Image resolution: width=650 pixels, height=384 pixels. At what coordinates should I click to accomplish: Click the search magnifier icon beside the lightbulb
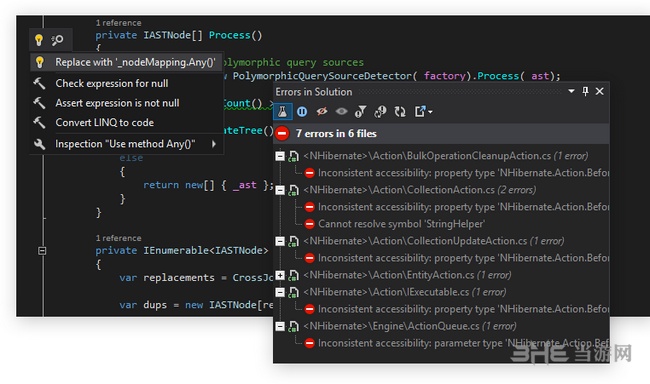pyautogui.click(x=57, y=40)
